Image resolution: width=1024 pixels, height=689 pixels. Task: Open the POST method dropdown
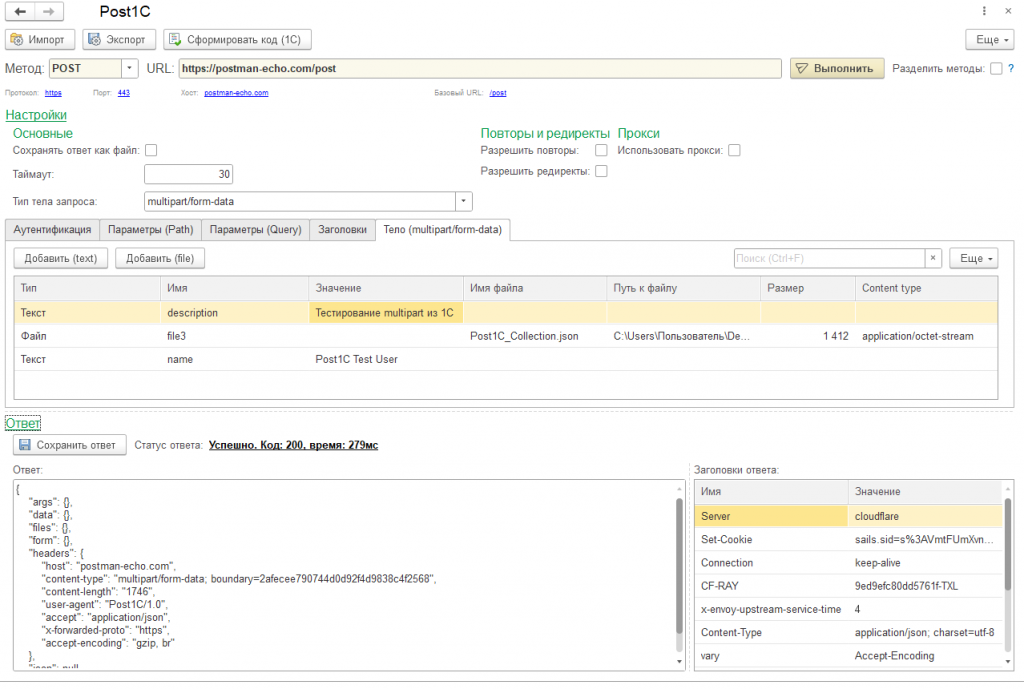pos(130,68)
